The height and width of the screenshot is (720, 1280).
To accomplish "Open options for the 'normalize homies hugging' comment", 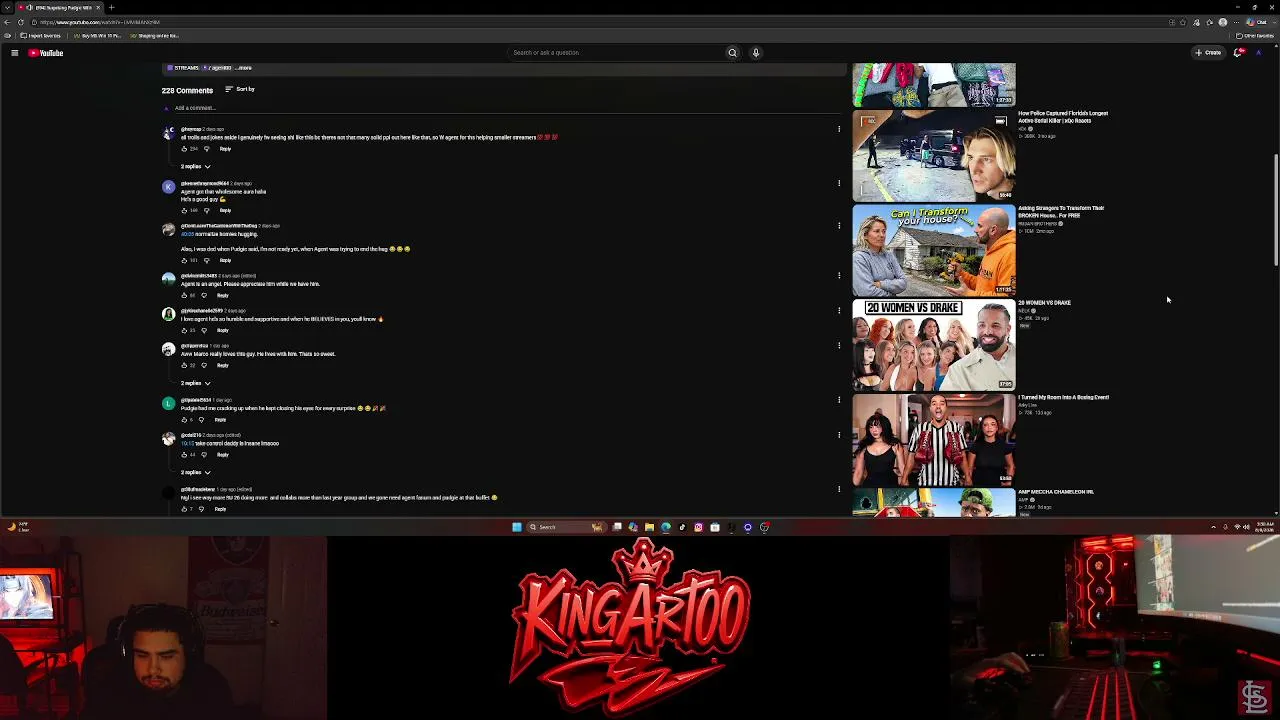I will 839,225.
